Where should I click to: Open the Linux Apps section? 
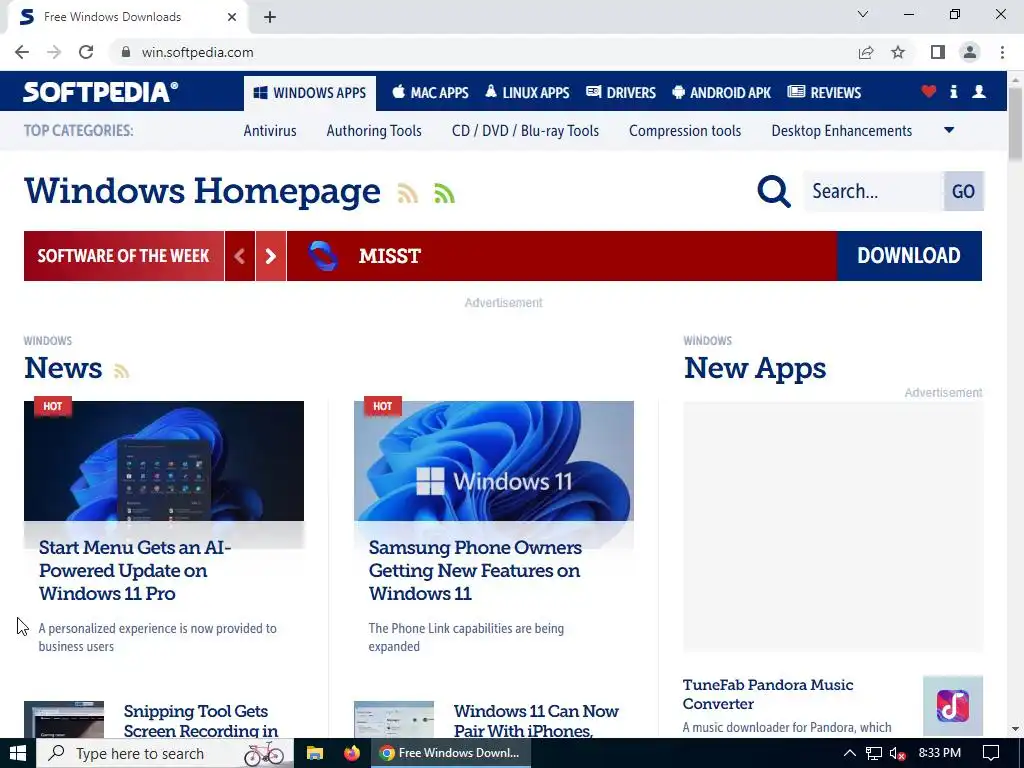pos(527,93)
